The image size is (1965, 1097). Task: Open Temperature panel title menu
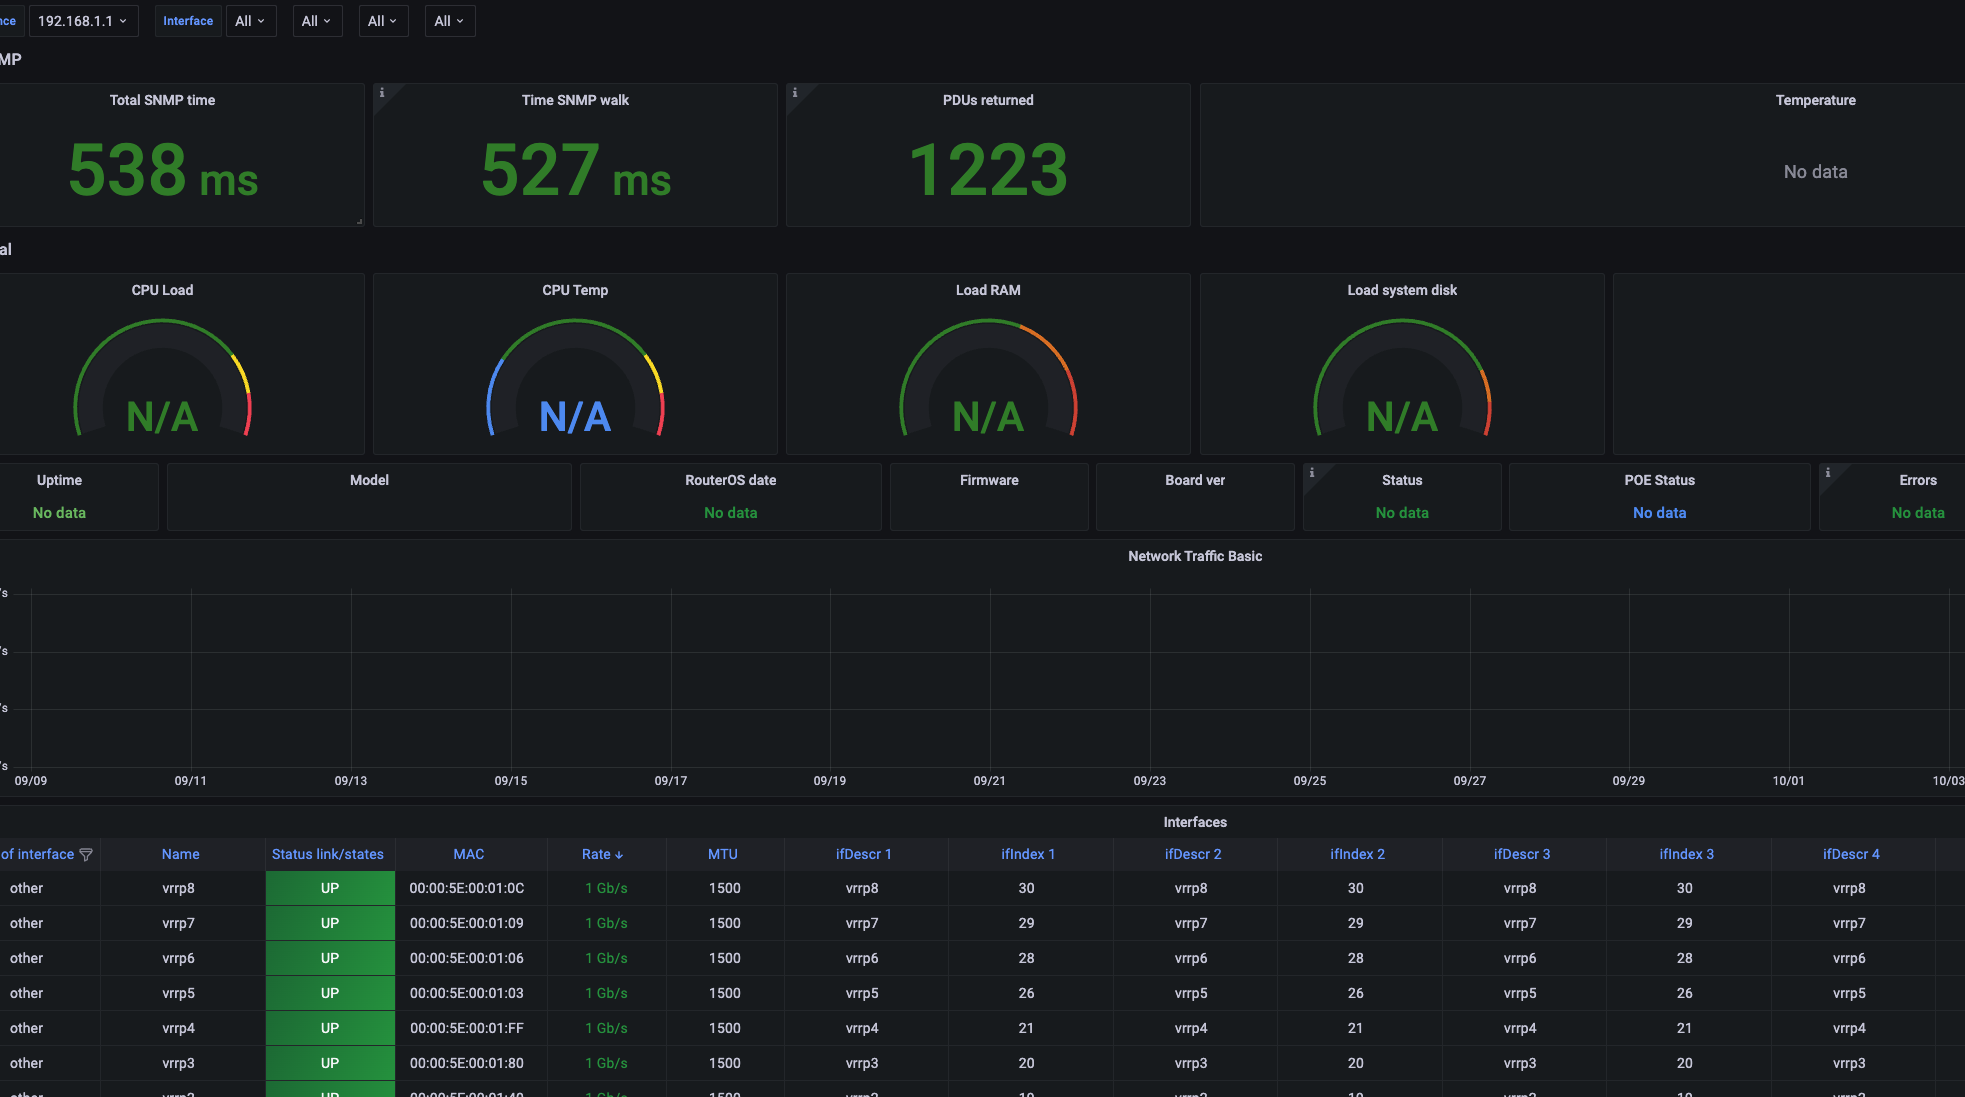tap(1815, 100)
